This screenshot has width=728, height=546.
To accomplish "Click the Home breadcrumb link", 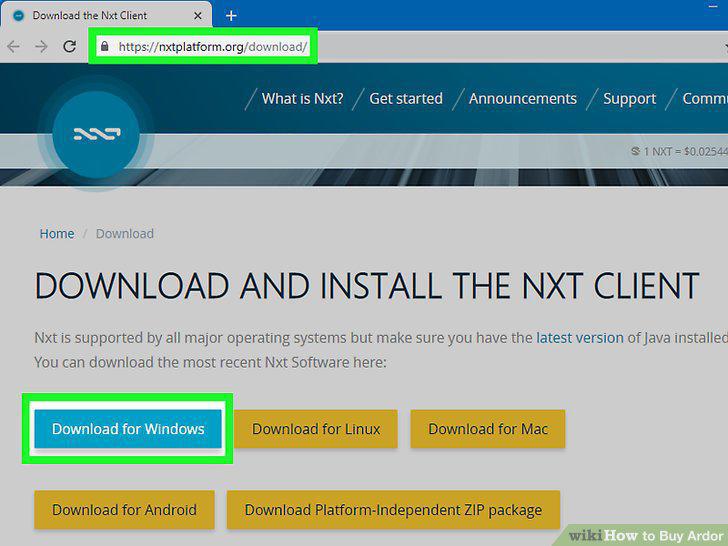I will coord(57,234).
